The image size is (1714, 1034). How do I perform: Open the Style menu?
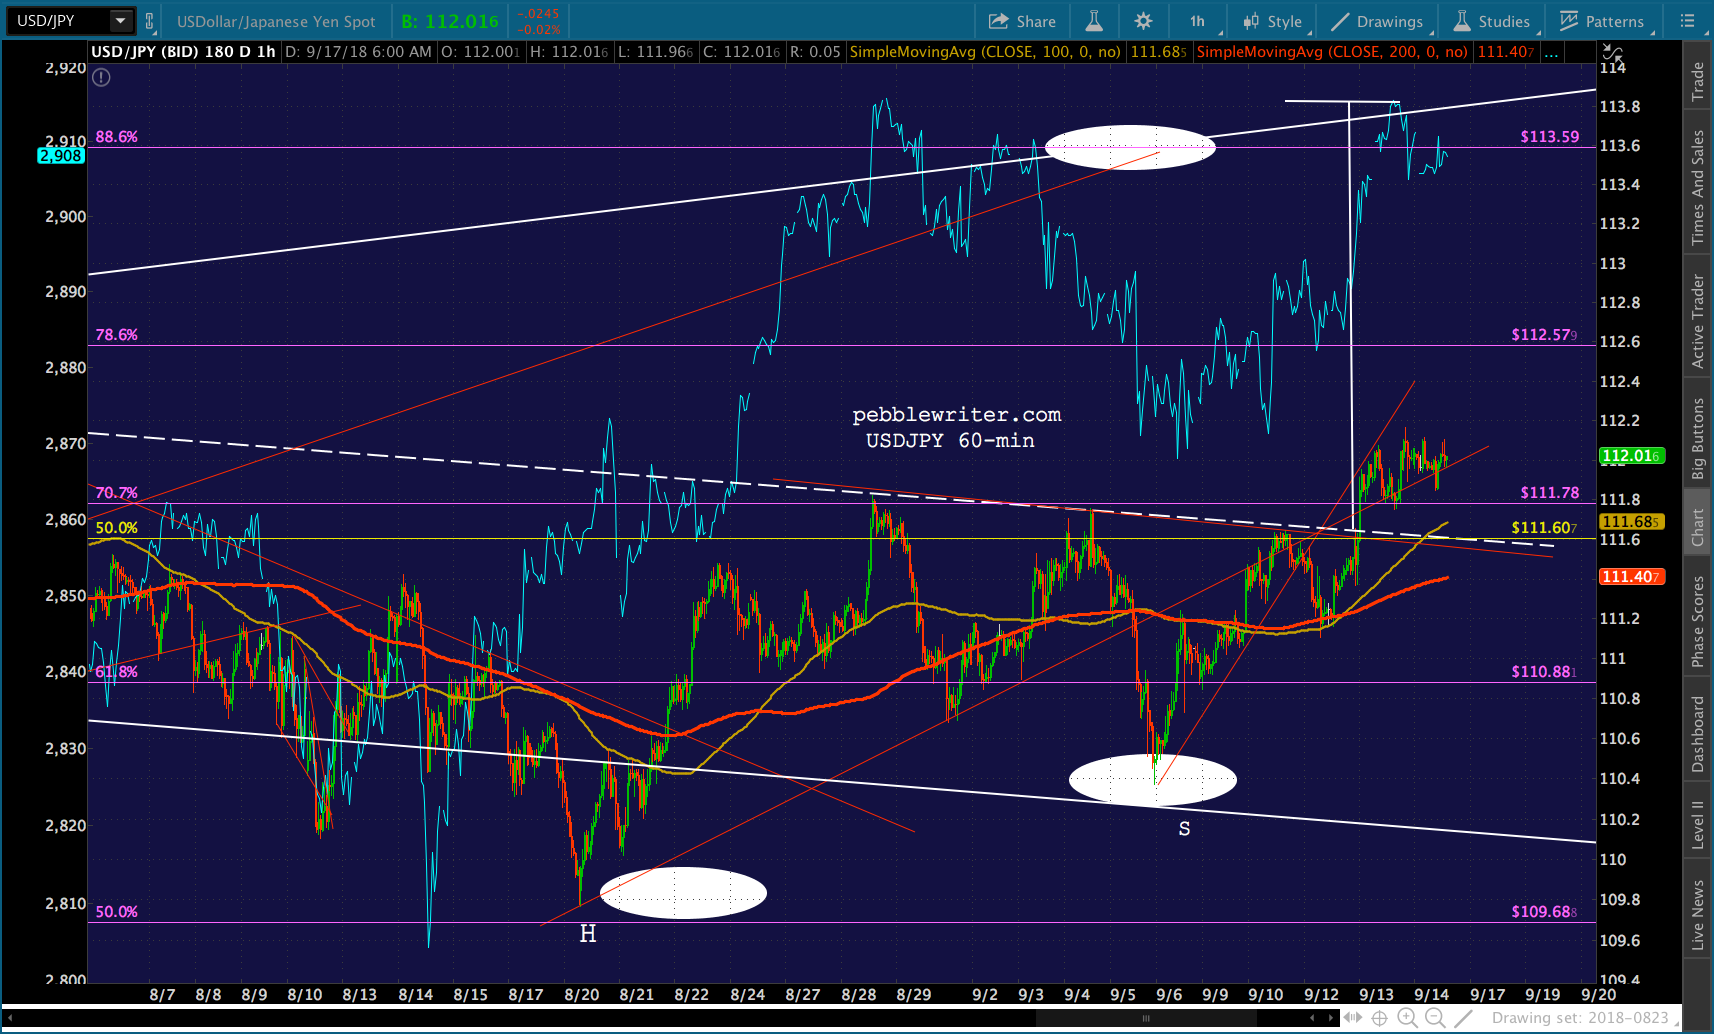click(x=1272, y=21)
